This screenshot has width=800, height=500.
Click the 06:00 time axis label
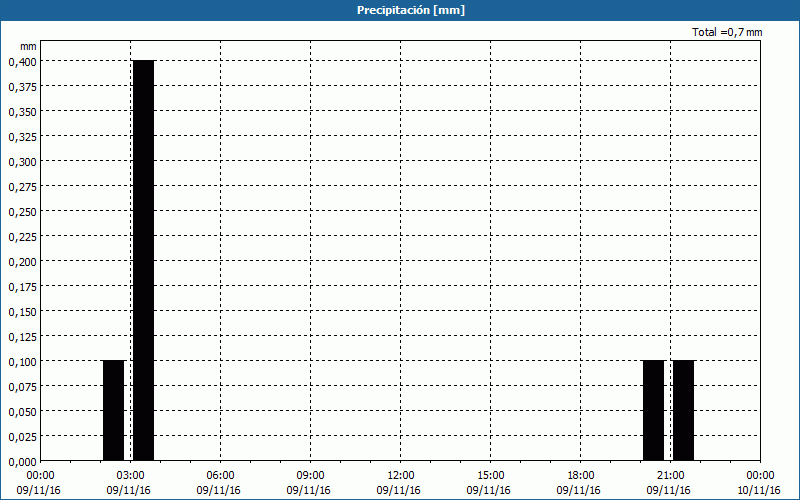pos(220,476)
